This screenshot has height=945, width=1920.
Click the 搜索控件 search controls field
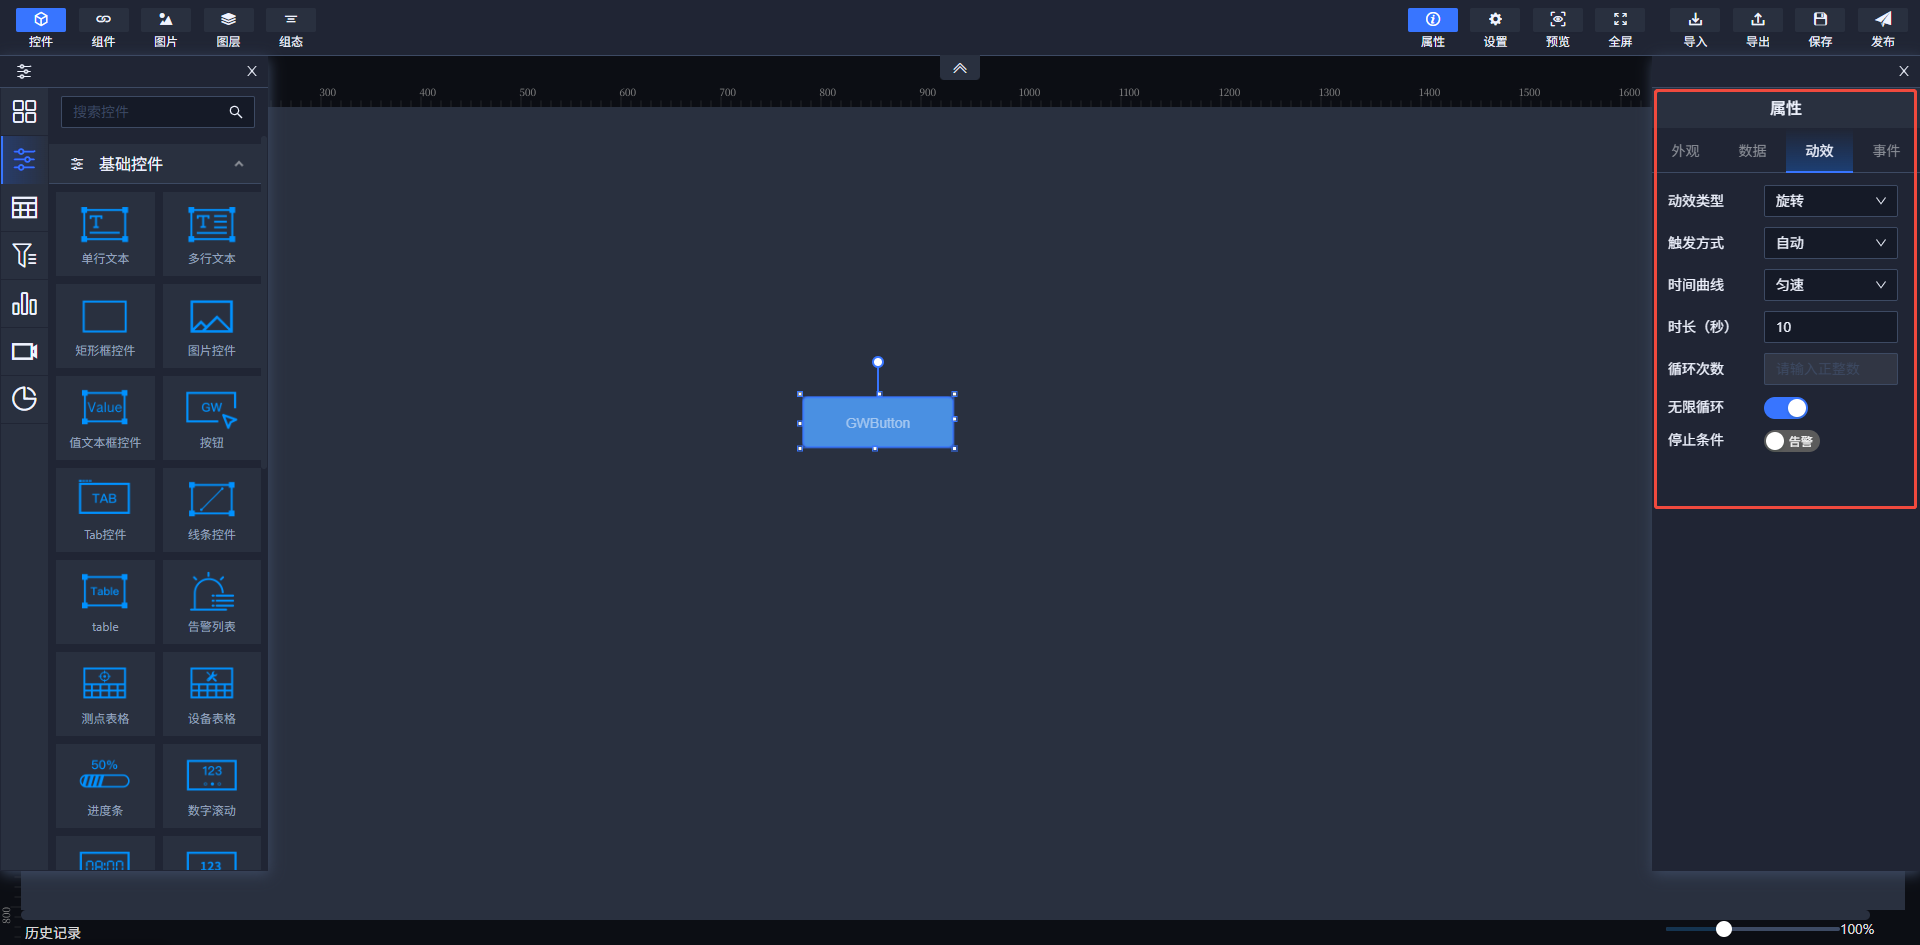(158, 112)
